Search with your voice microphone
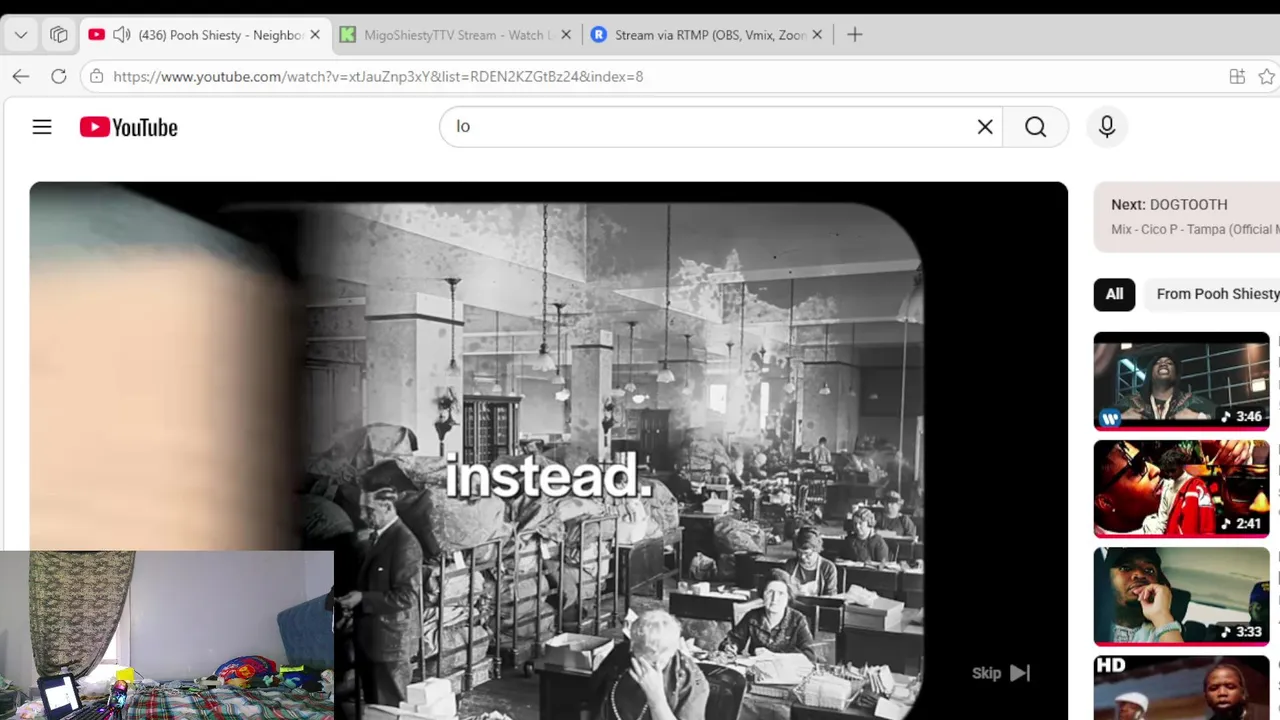 point(1107,127)
